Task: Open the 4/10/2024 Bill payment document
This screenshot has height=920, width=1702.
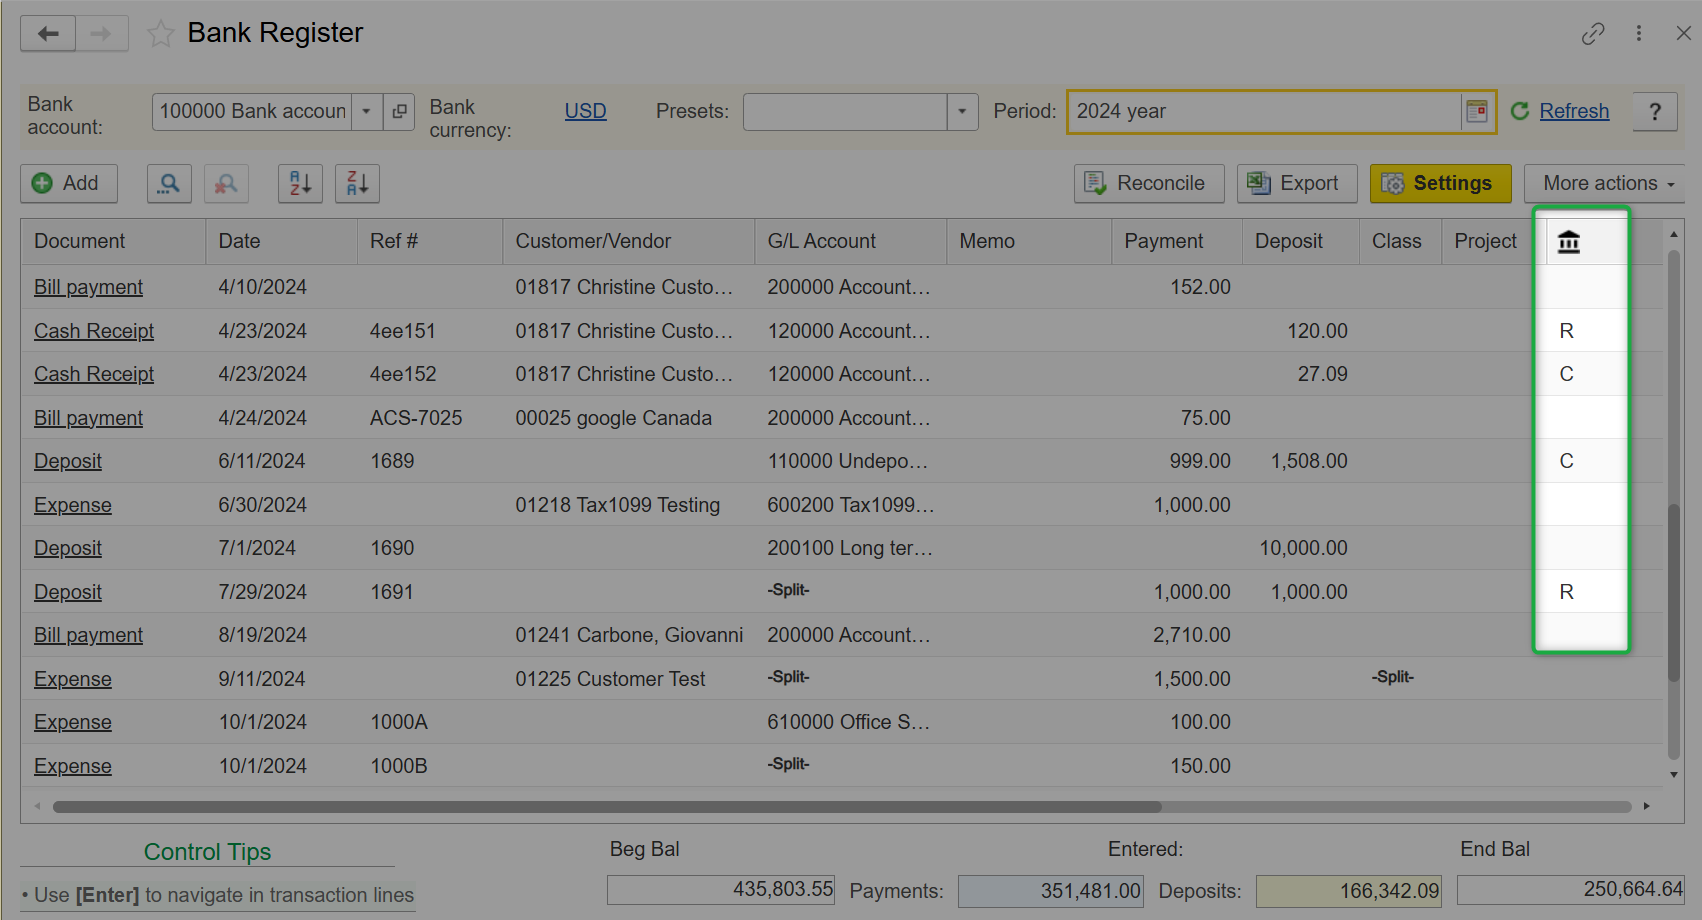Action: (x=88, y=288)
